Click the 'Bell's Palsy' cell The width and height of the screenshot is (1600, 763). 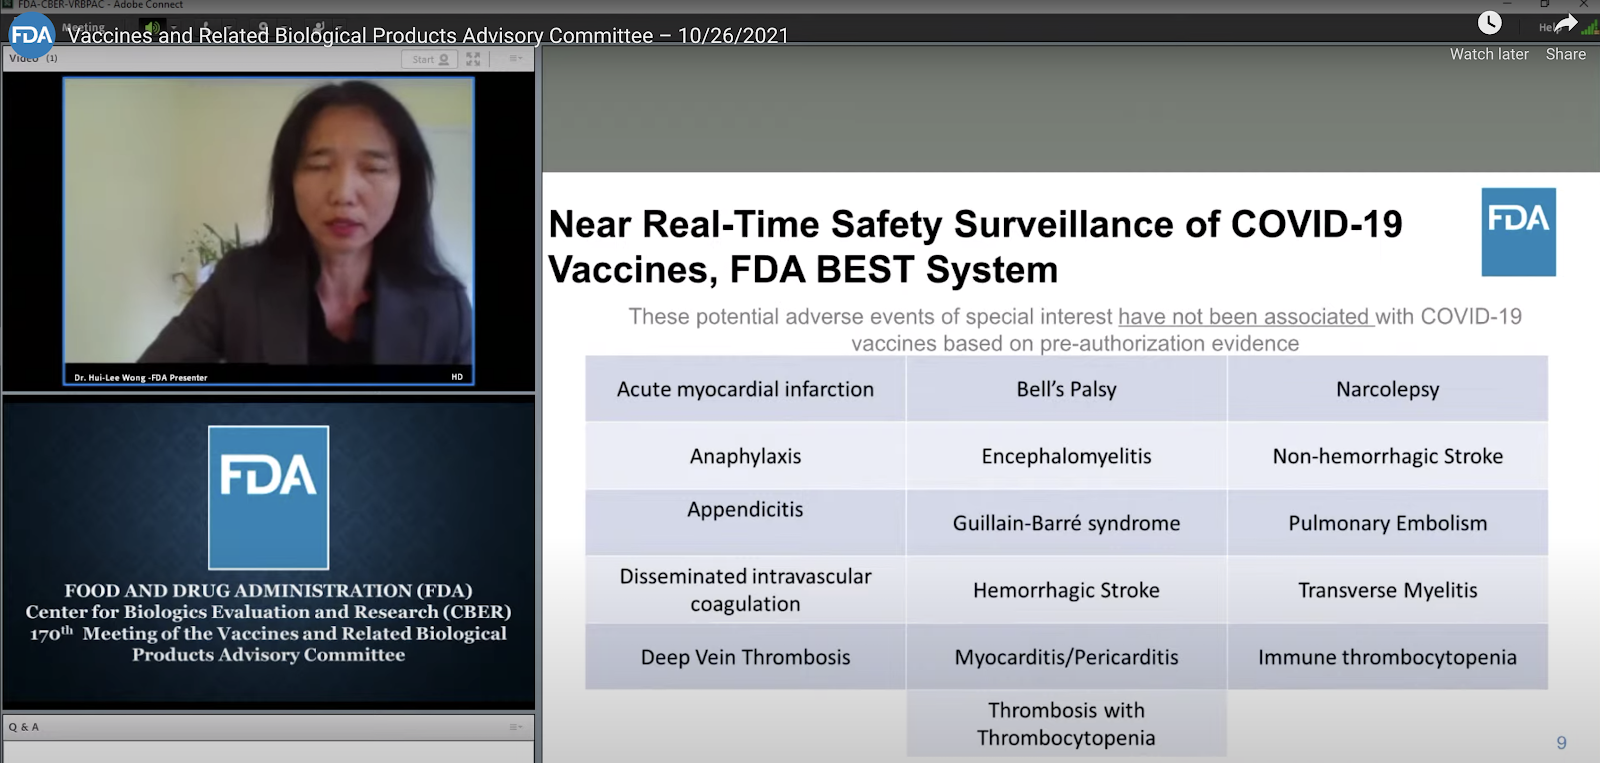(x=1066, y=389)
